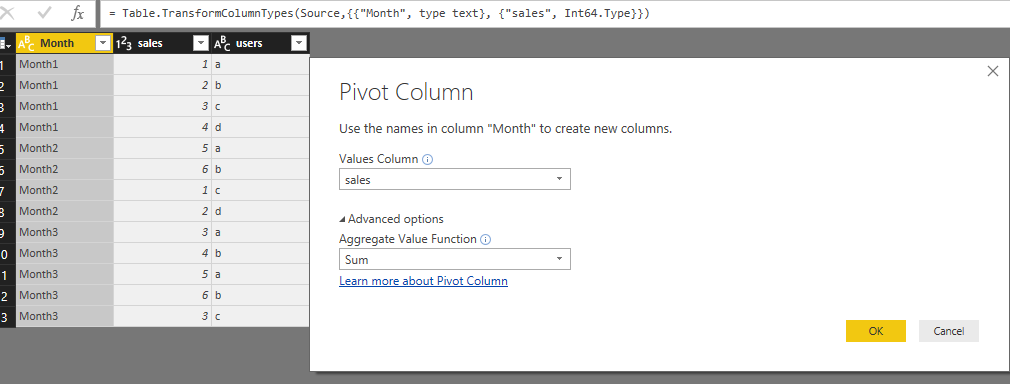
Task: Select Month3 cell in the row with sales 5
Action: (x=65, y=274)
